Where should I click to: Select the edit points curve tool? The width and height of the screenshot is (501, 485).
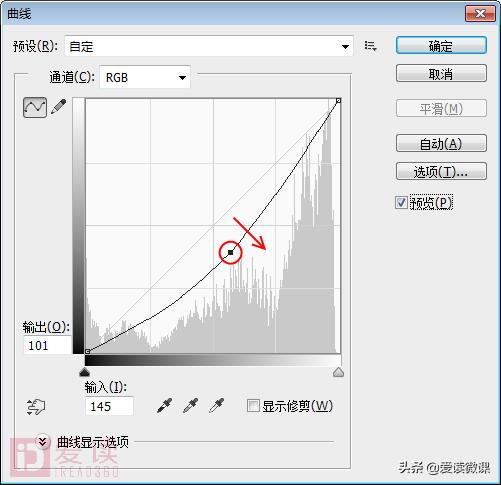click(35, 107)
